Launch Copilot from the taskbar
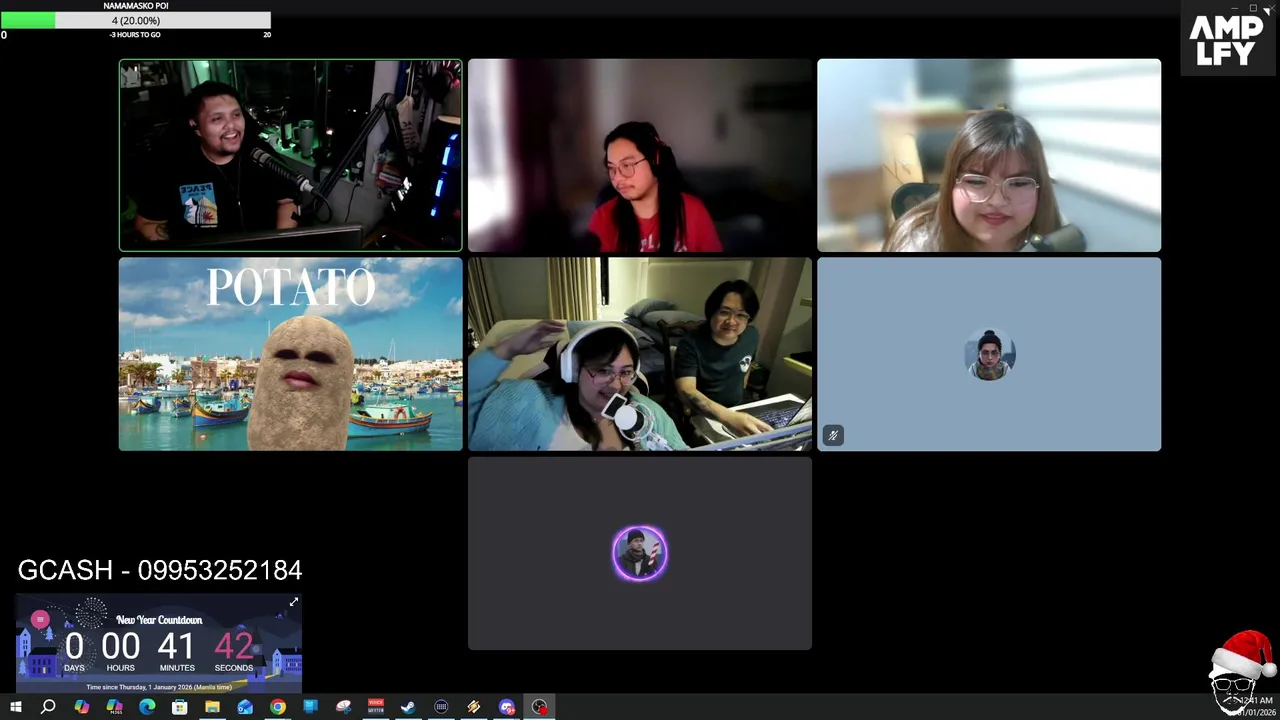This screenshot has height=720, width=1280. coord(81,707)
